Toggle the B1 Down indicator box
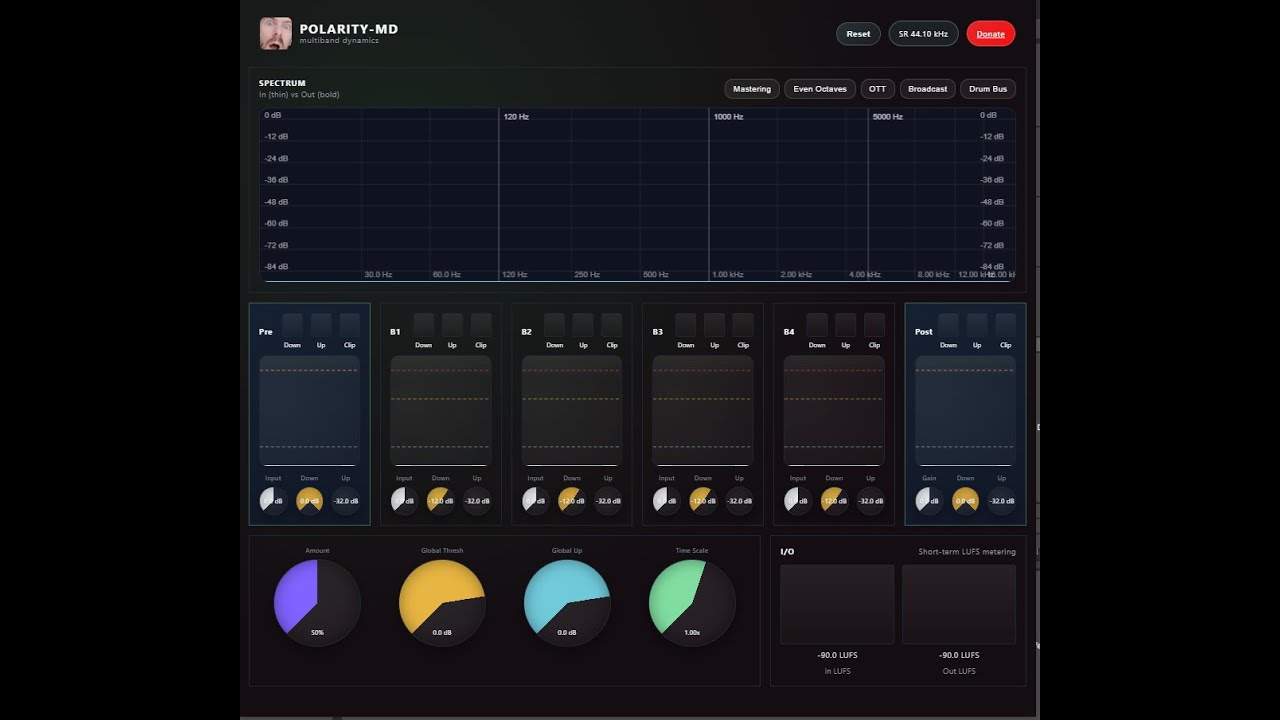The height and width of the screenshot is (720, 1280). [x=424, y=324]
